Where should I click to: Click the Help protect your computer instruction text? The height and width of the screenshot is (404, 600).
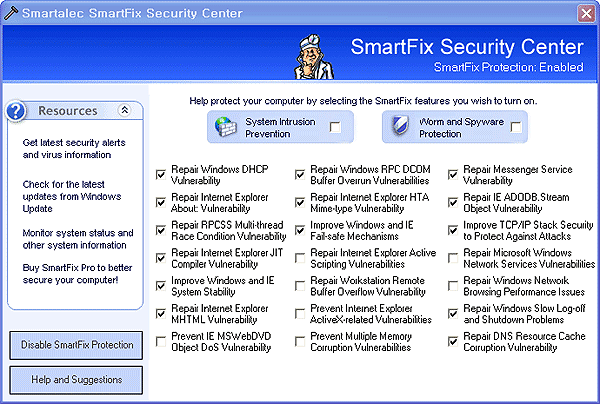363,101
